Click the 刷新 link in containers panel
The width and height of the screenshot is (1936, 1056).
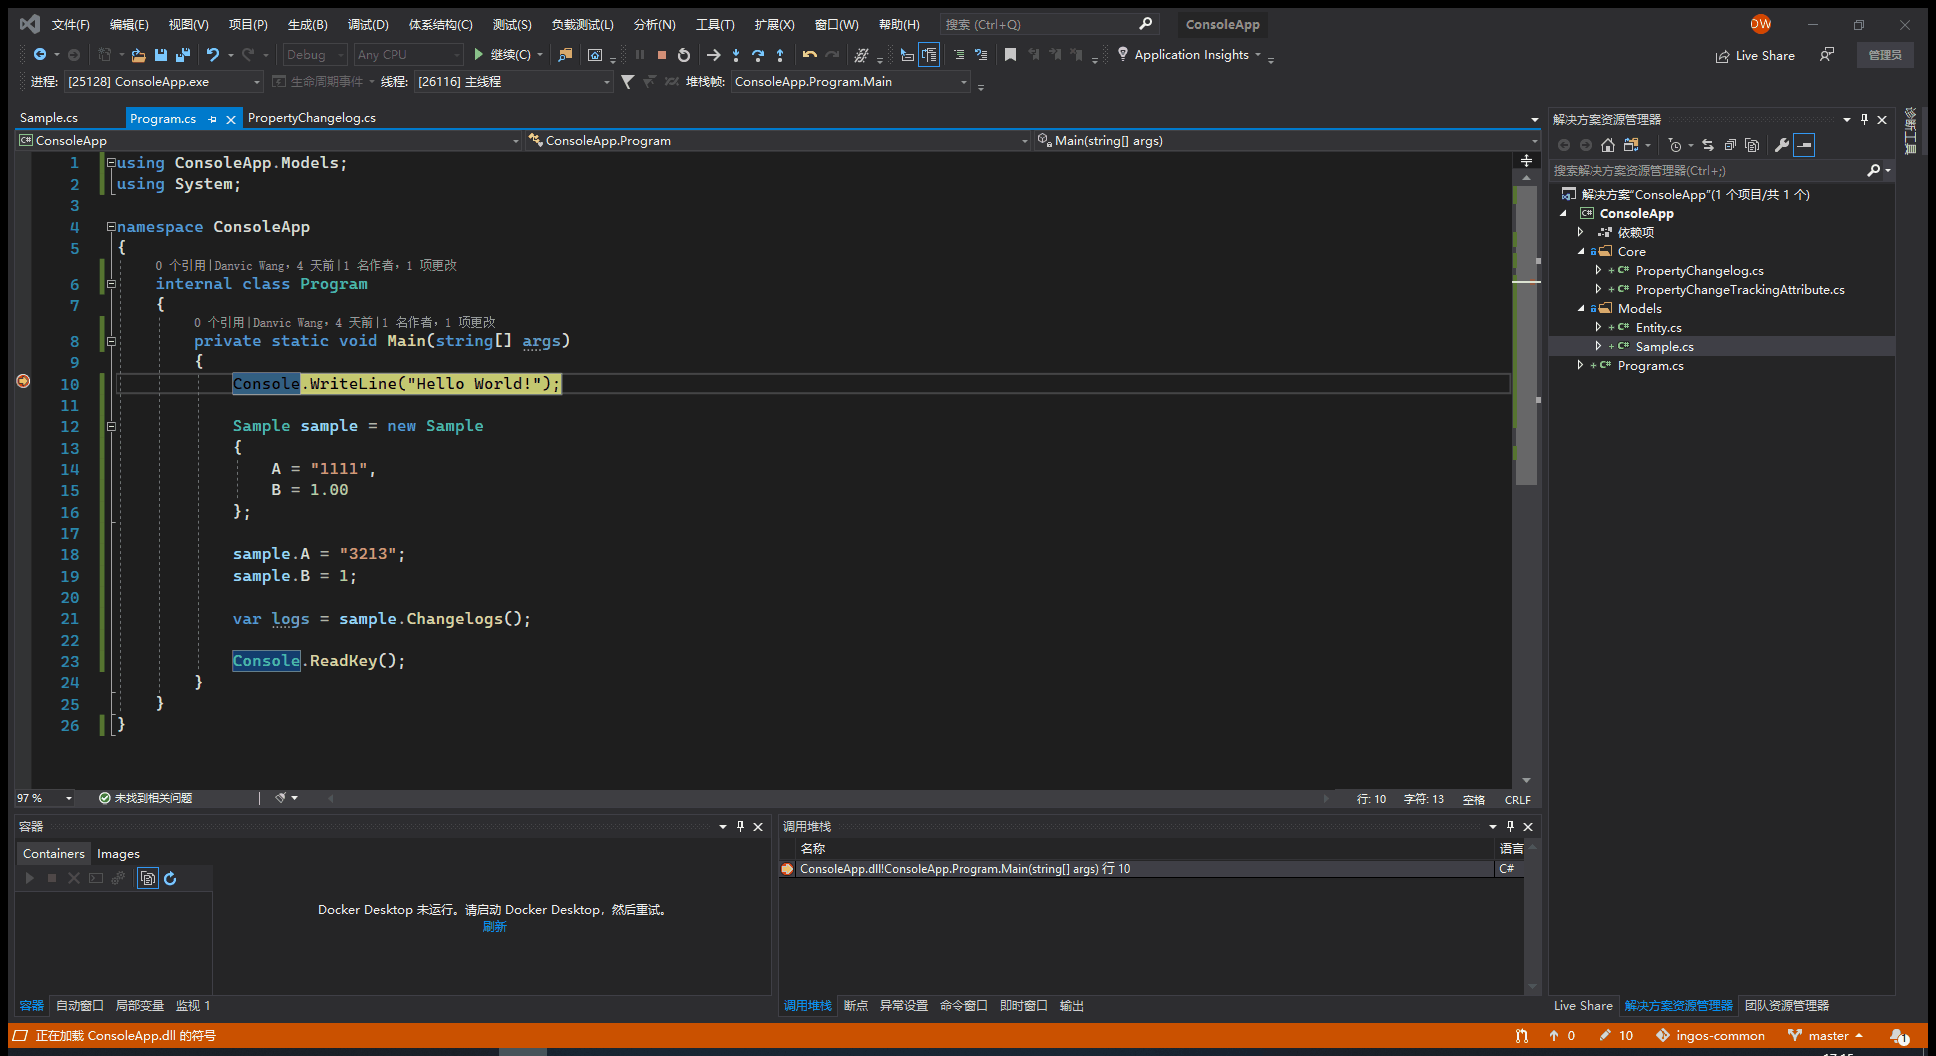click(x=494, y=927)
